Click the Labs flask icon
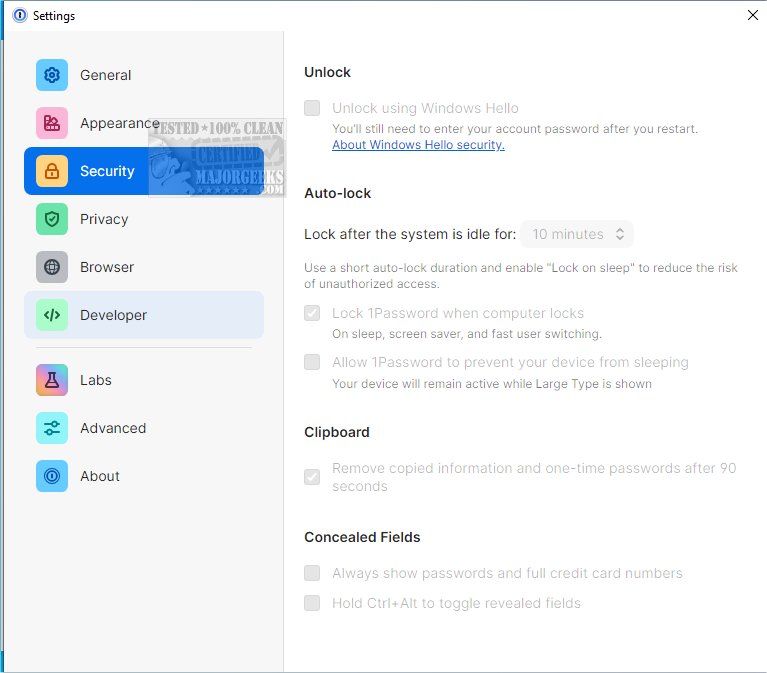767x673 pixels. tap(52, 380)
